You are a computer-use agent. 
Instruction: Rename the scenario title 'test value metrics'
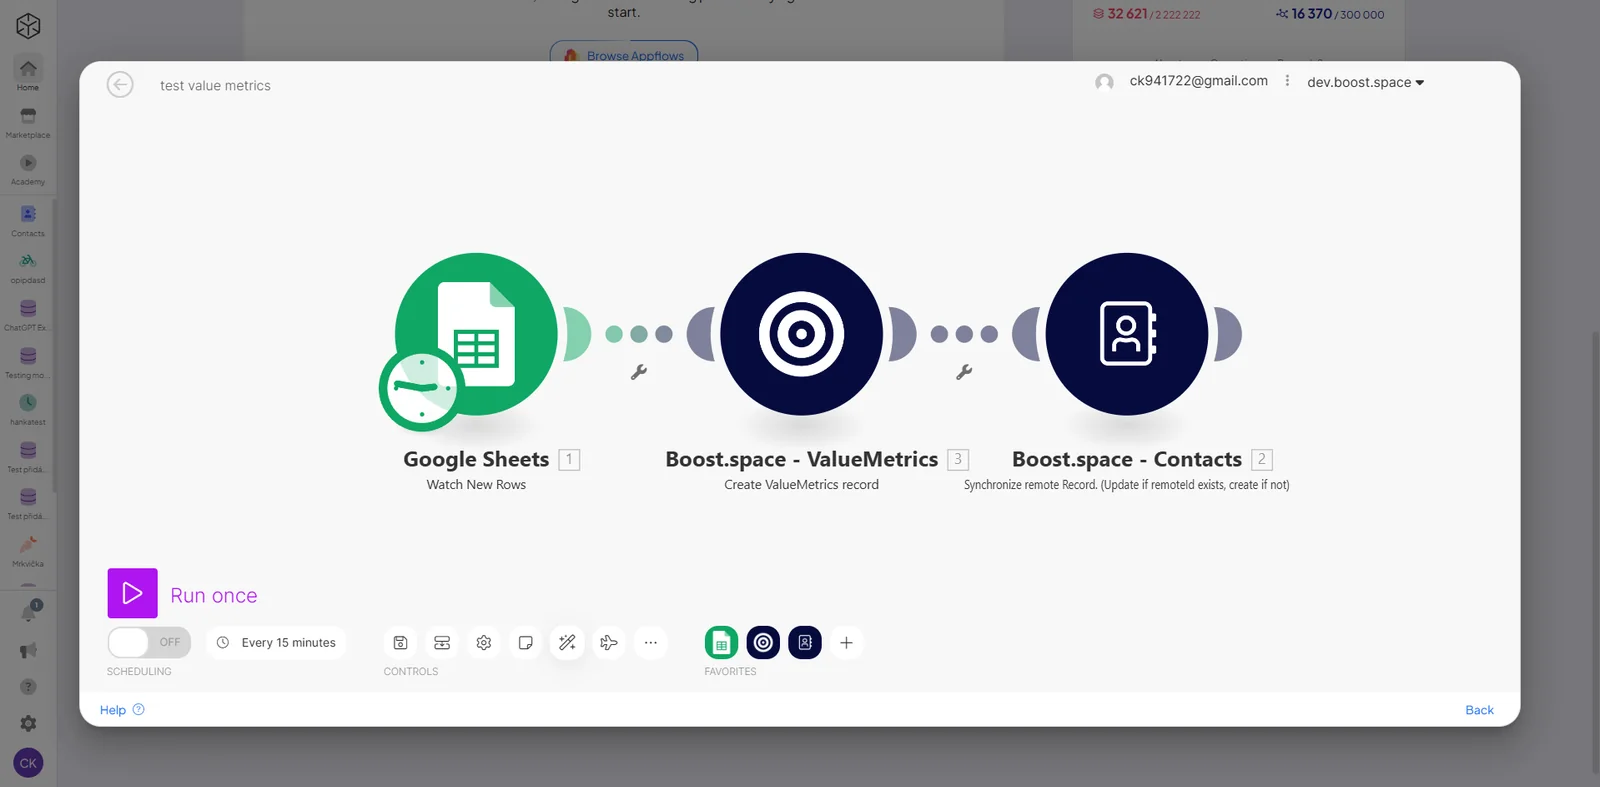[215, 86]
